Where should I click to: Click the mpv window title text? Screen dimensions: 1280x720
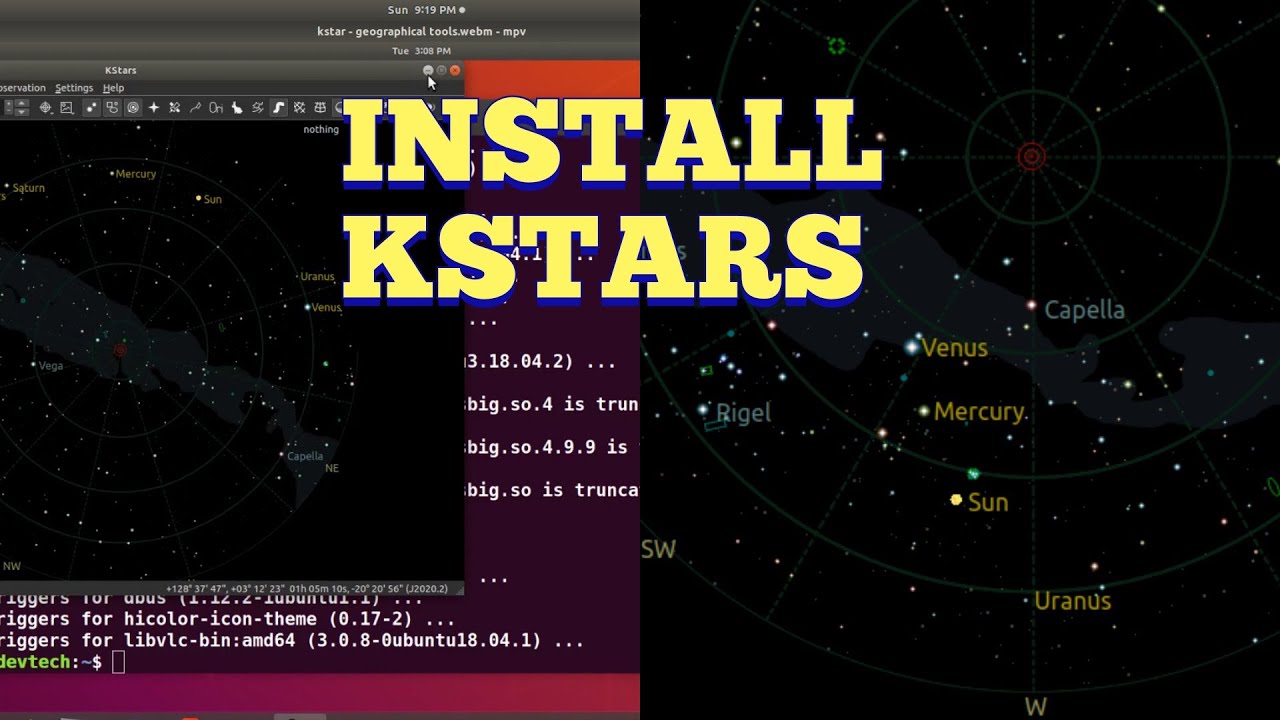[421, 31]
